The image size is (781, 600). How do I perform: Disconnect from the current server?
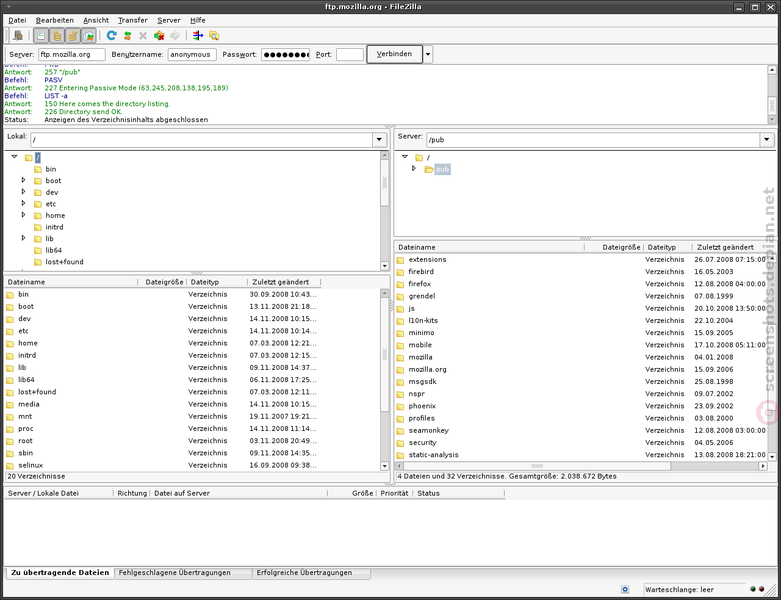159,35
